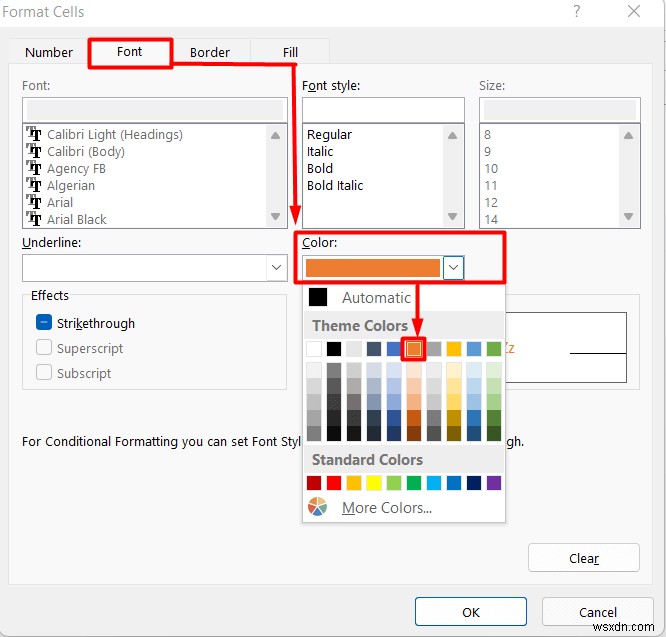
Task: Select light blue standard color
Action: 434,483
